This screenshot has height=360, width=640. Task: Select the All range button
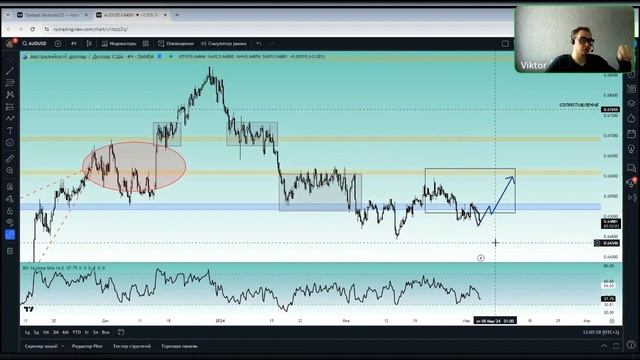pos(106,332)
